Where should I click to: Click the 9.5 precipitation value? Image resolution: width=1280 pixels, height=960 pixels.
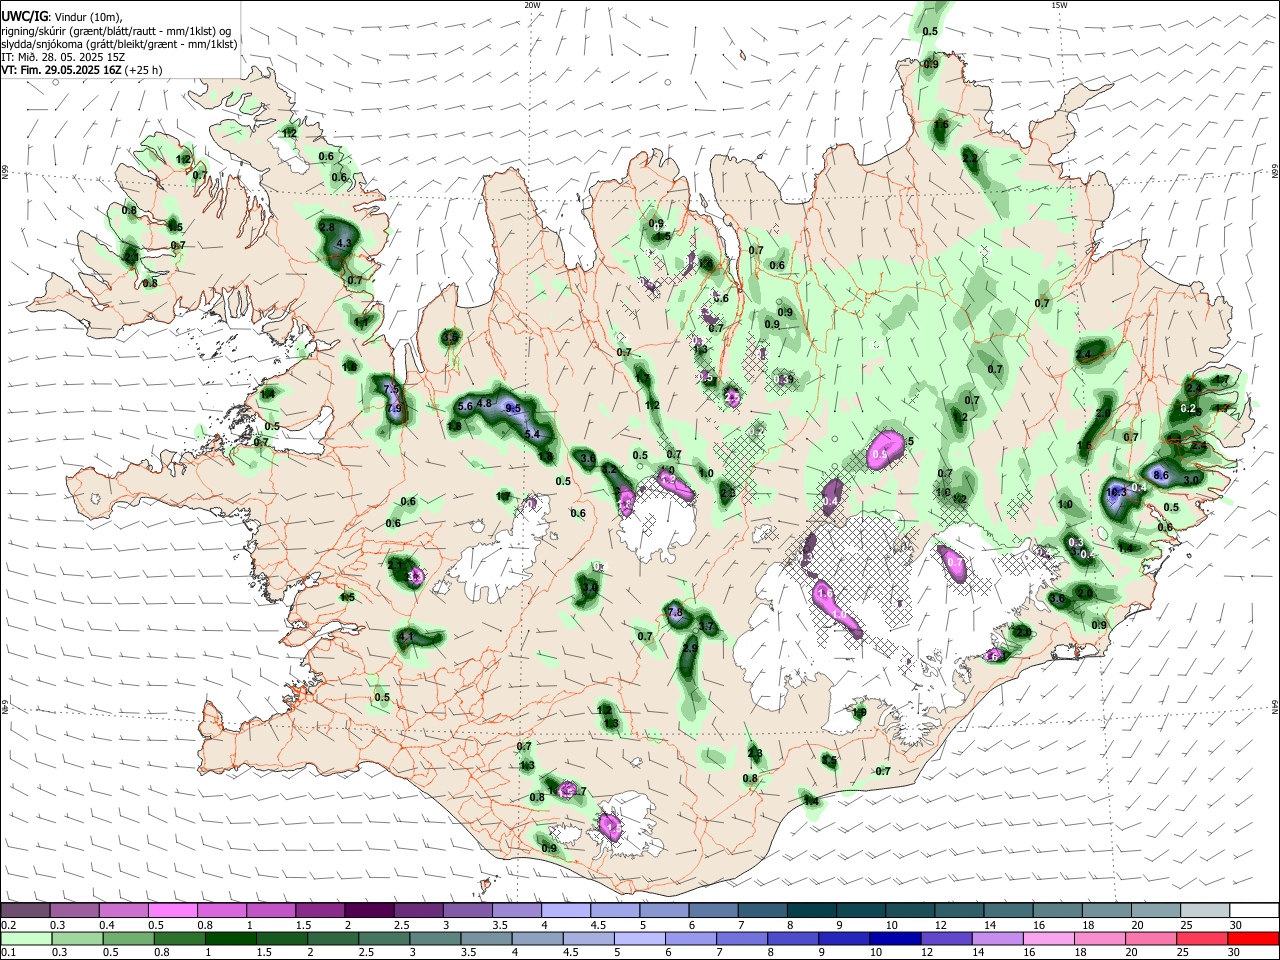click(x=514, y=408)
